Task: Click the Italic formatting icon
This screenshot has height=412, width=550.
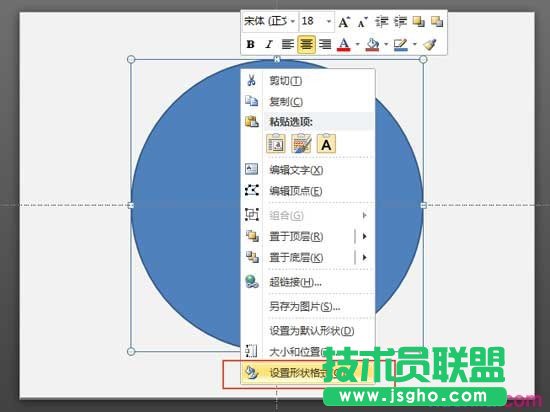Action: [269, 45]
